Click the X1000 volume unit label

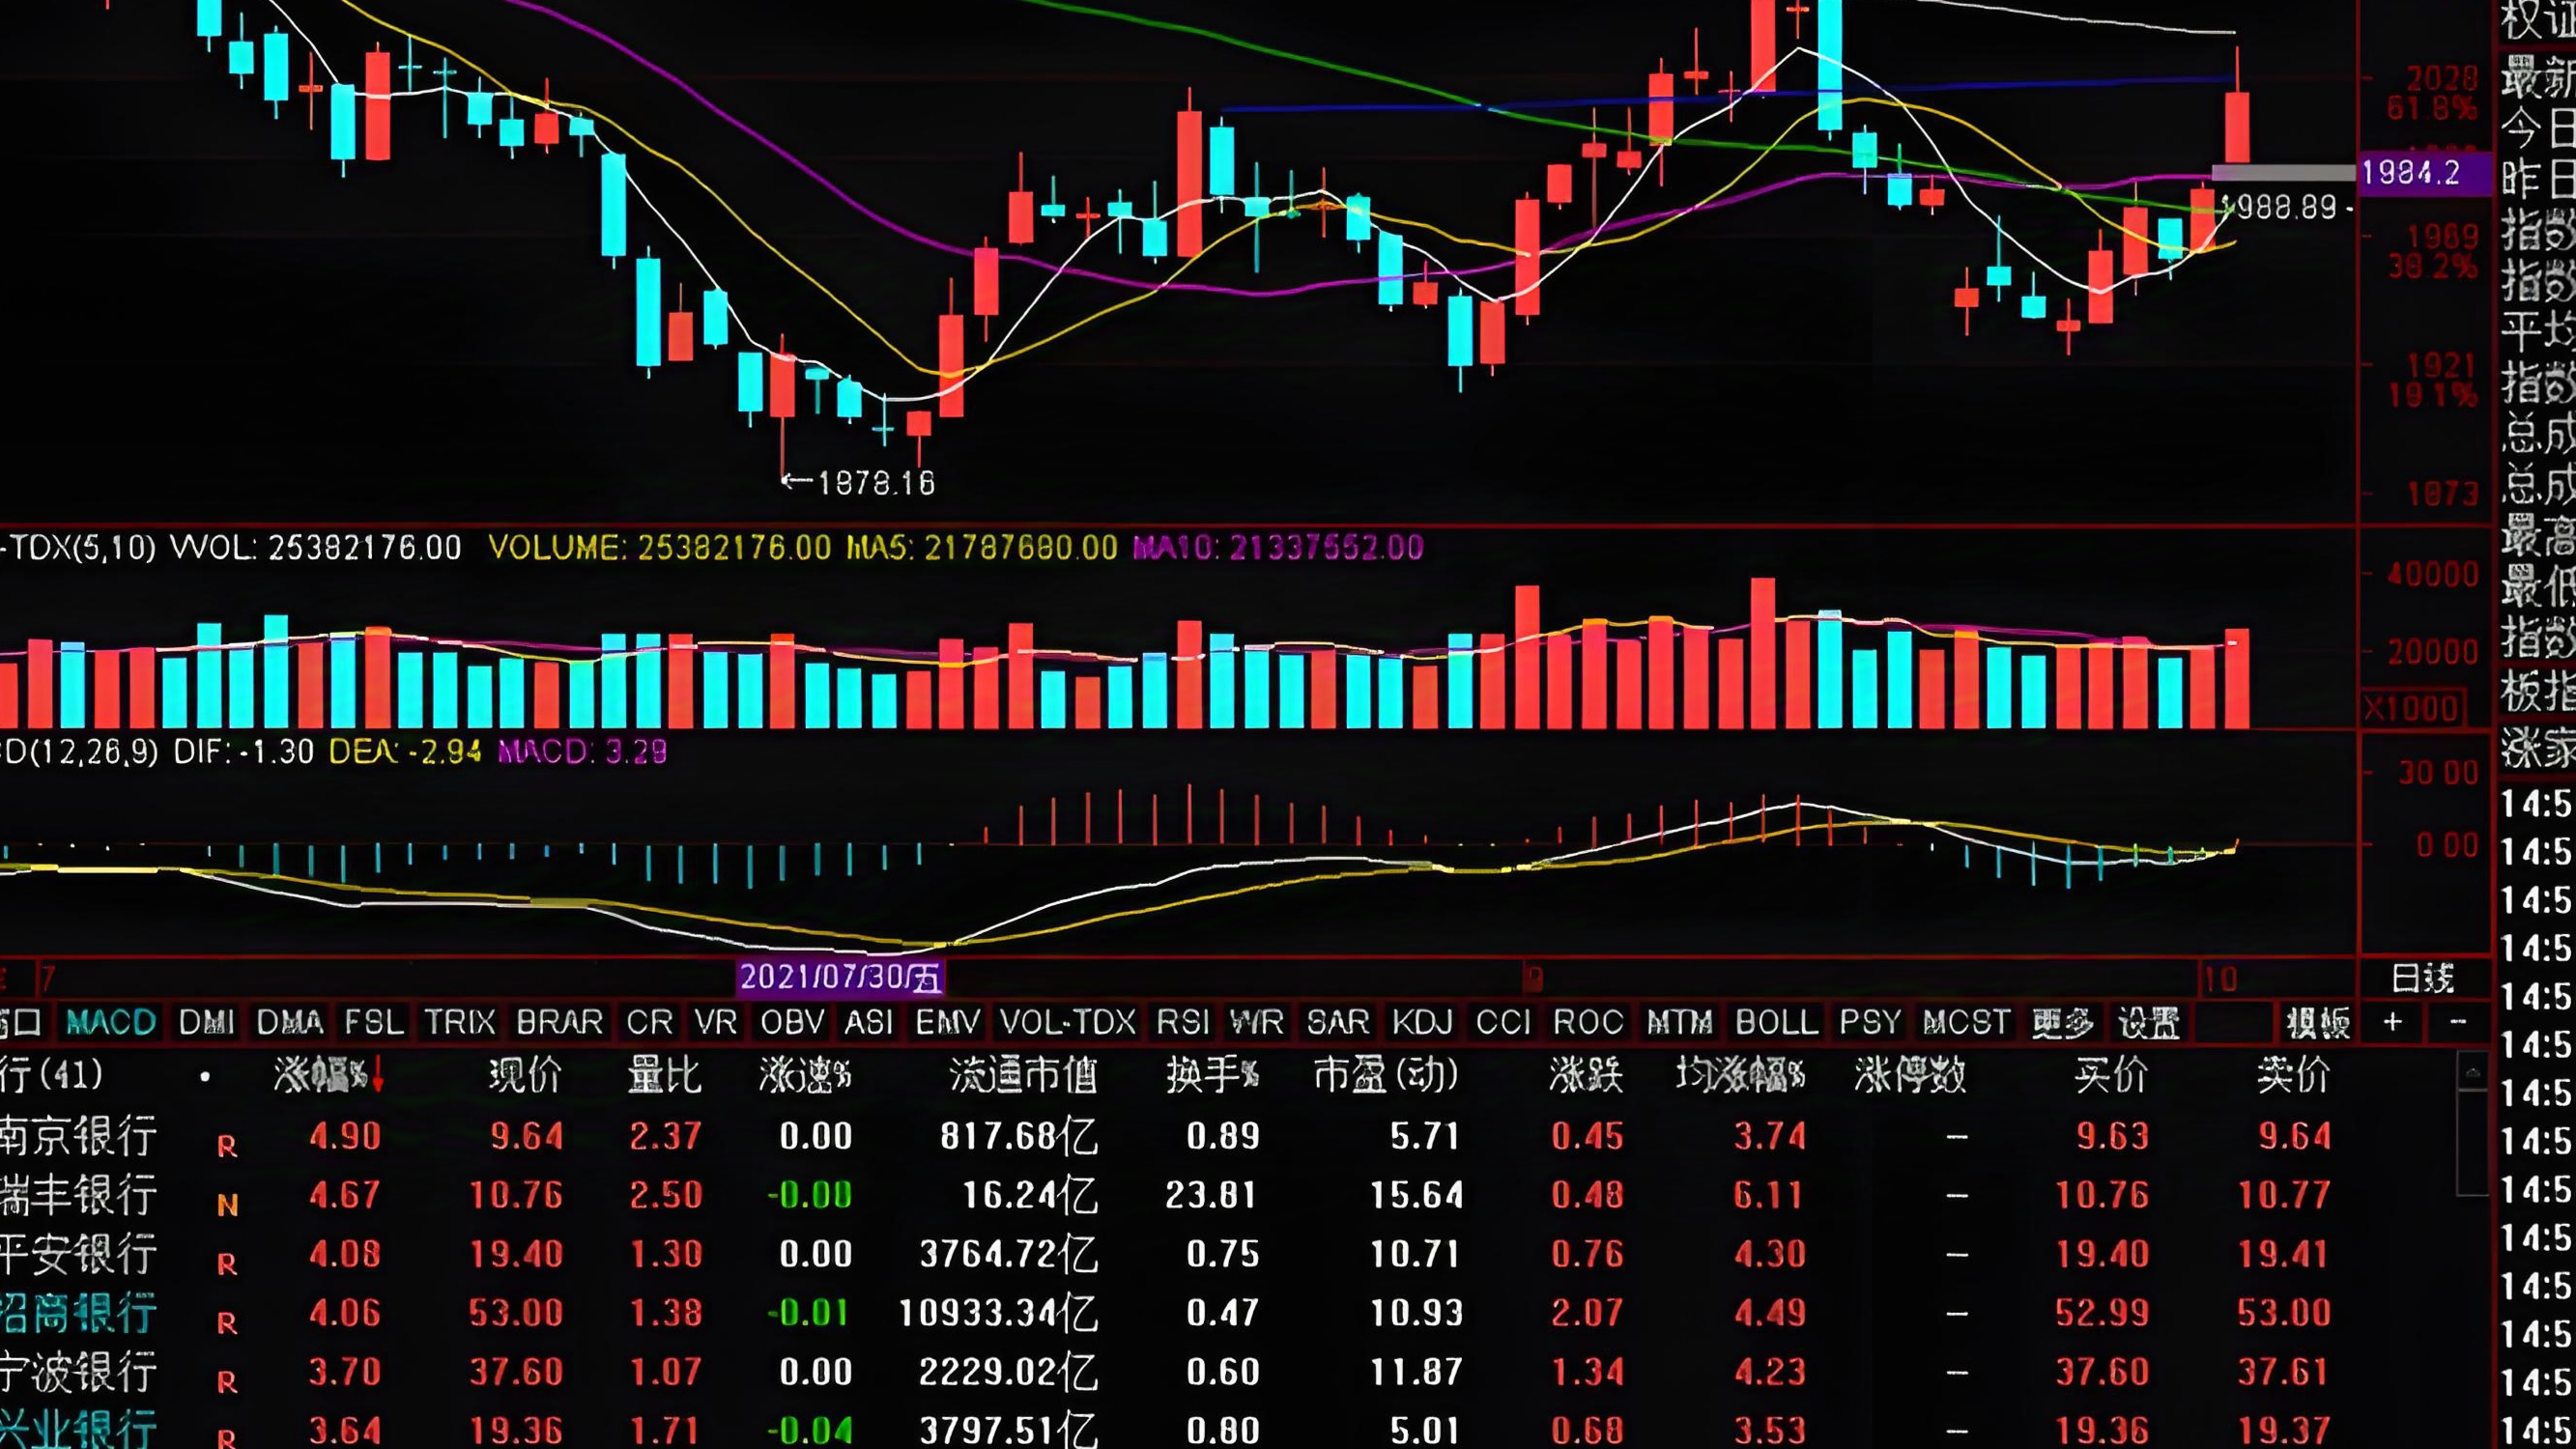point(2411,709)
